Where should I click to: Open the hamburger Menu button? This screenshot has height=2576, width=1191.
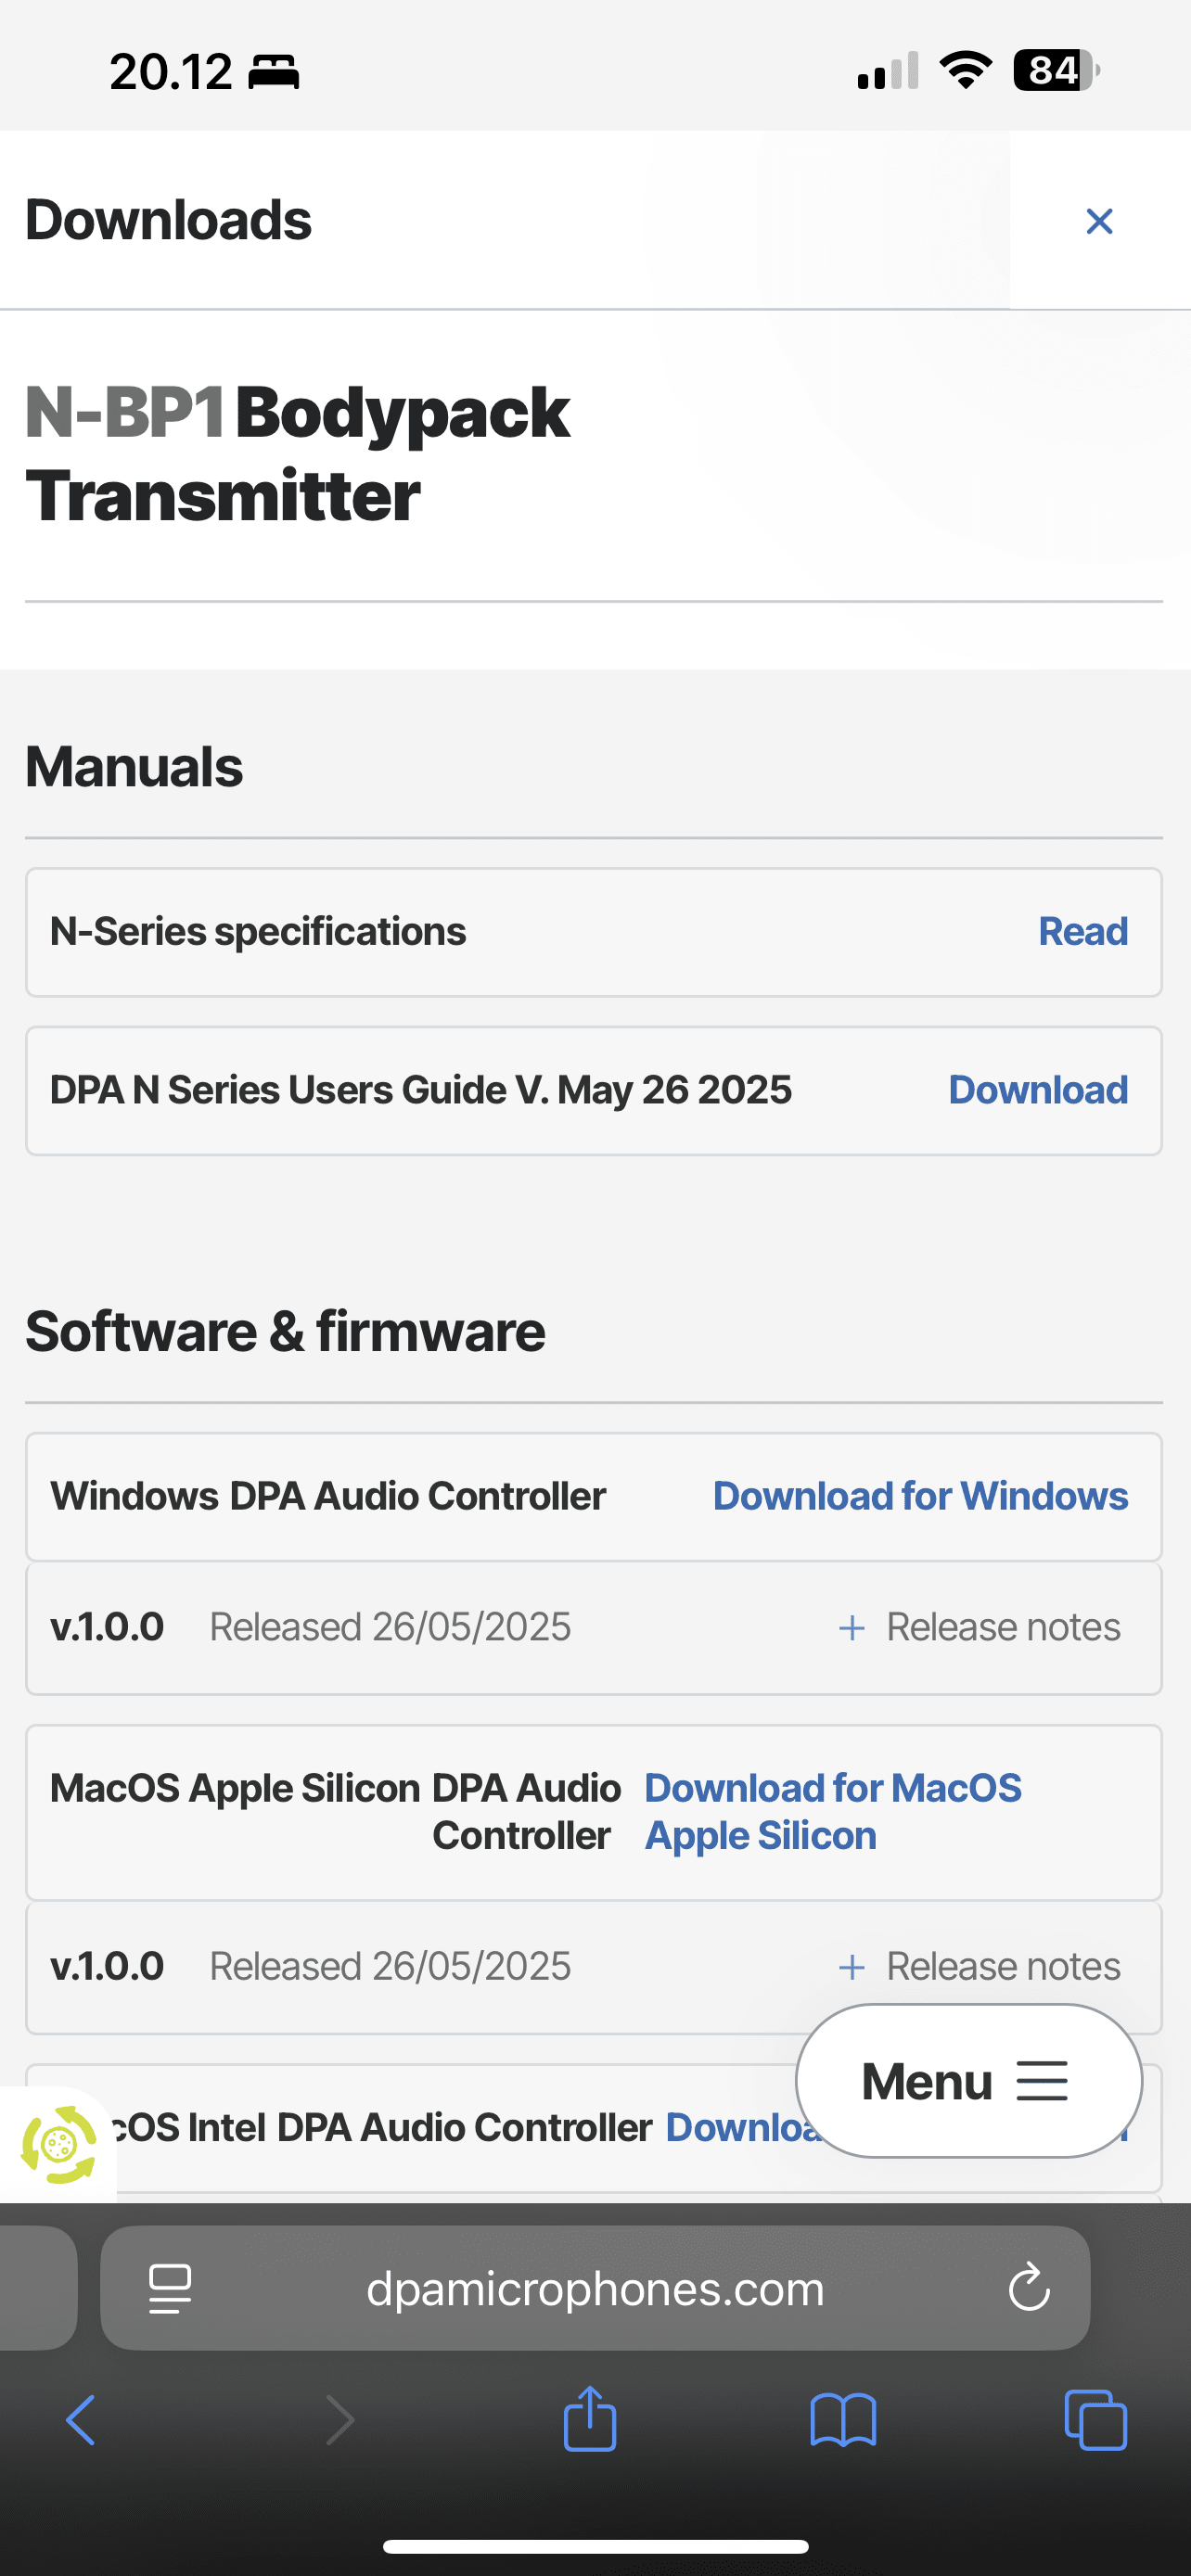pyautogui.click(x=968, y=2081)
